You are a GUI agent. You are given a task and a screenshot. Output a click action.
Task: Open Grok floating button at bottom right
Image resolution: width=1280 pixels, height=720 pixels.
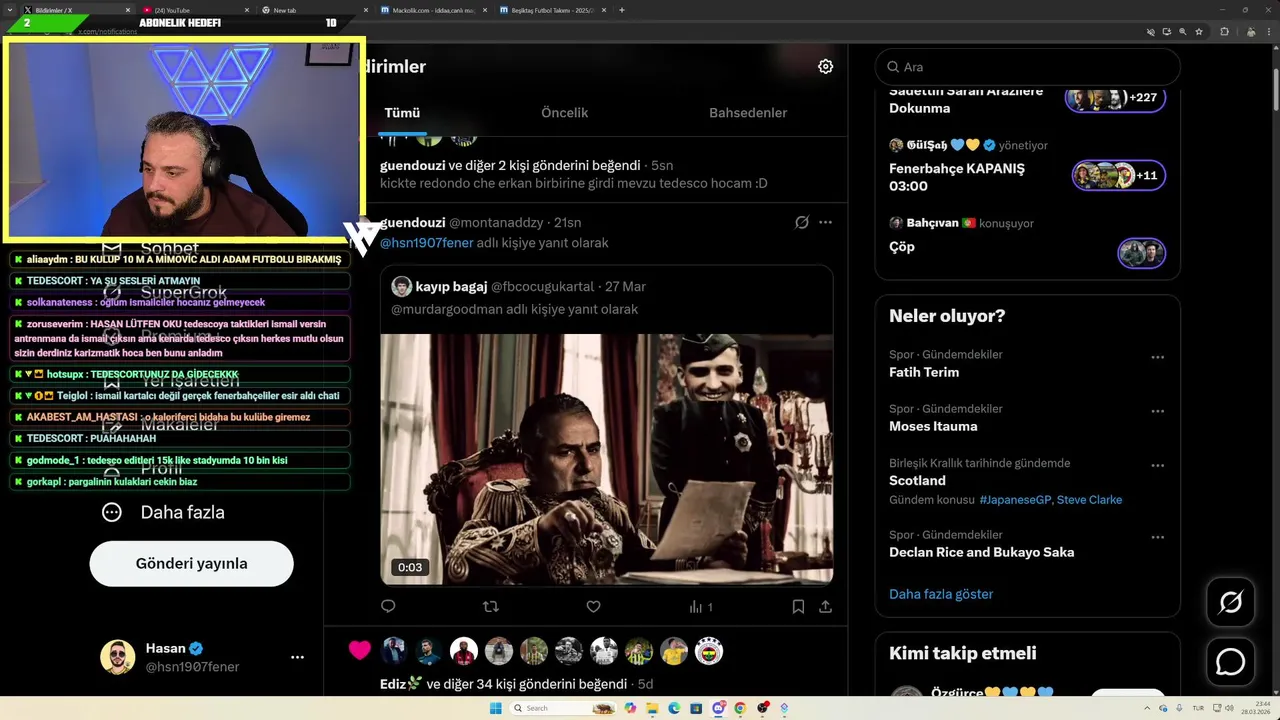pyautogui.click(x=1230, y=601)
